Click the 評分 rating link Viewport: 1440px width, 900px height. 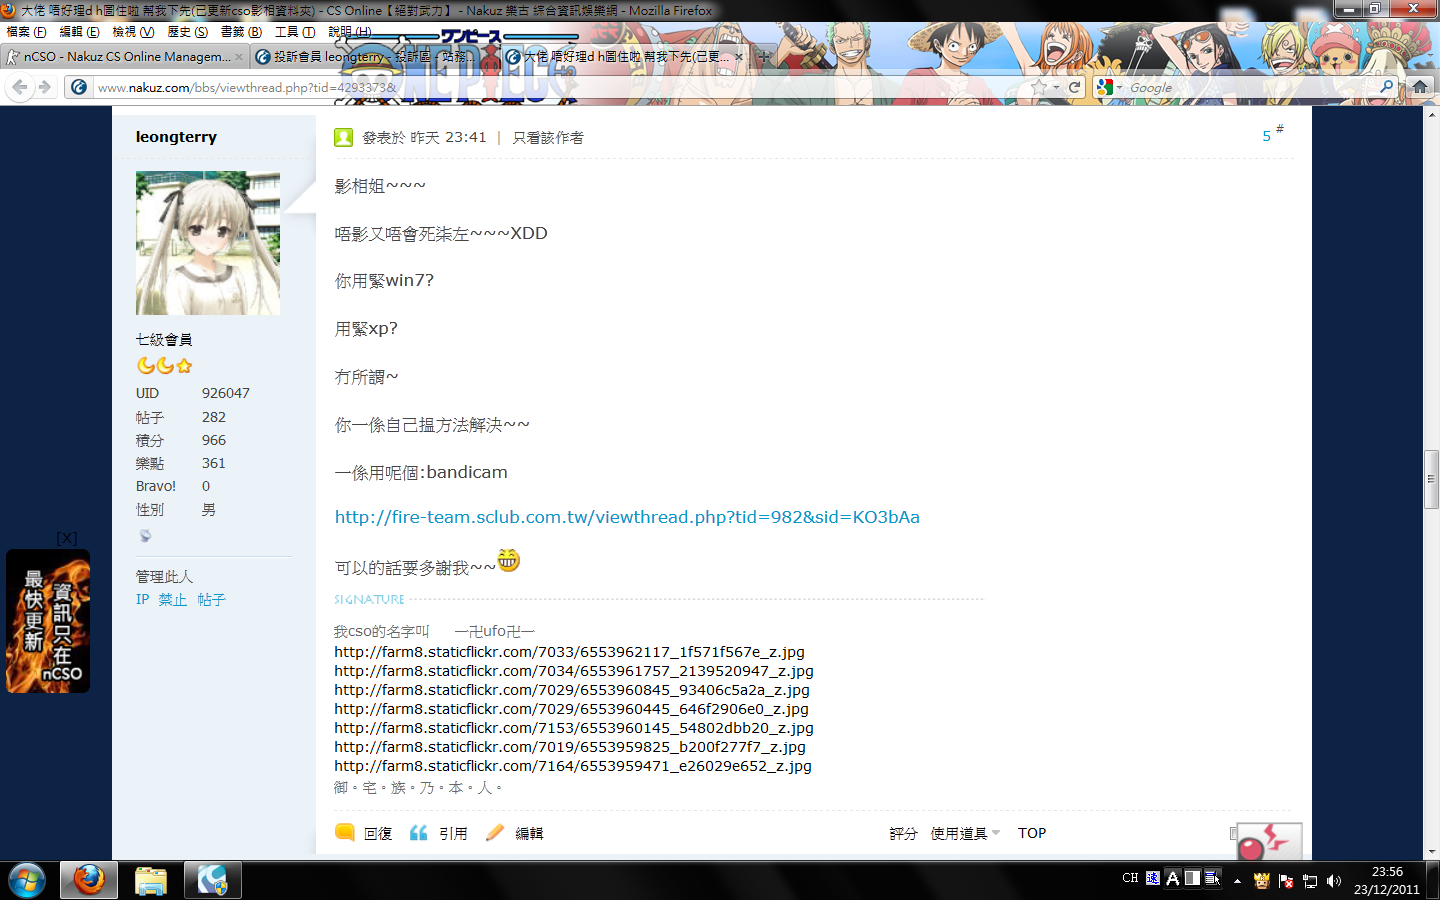click(904, 833)
